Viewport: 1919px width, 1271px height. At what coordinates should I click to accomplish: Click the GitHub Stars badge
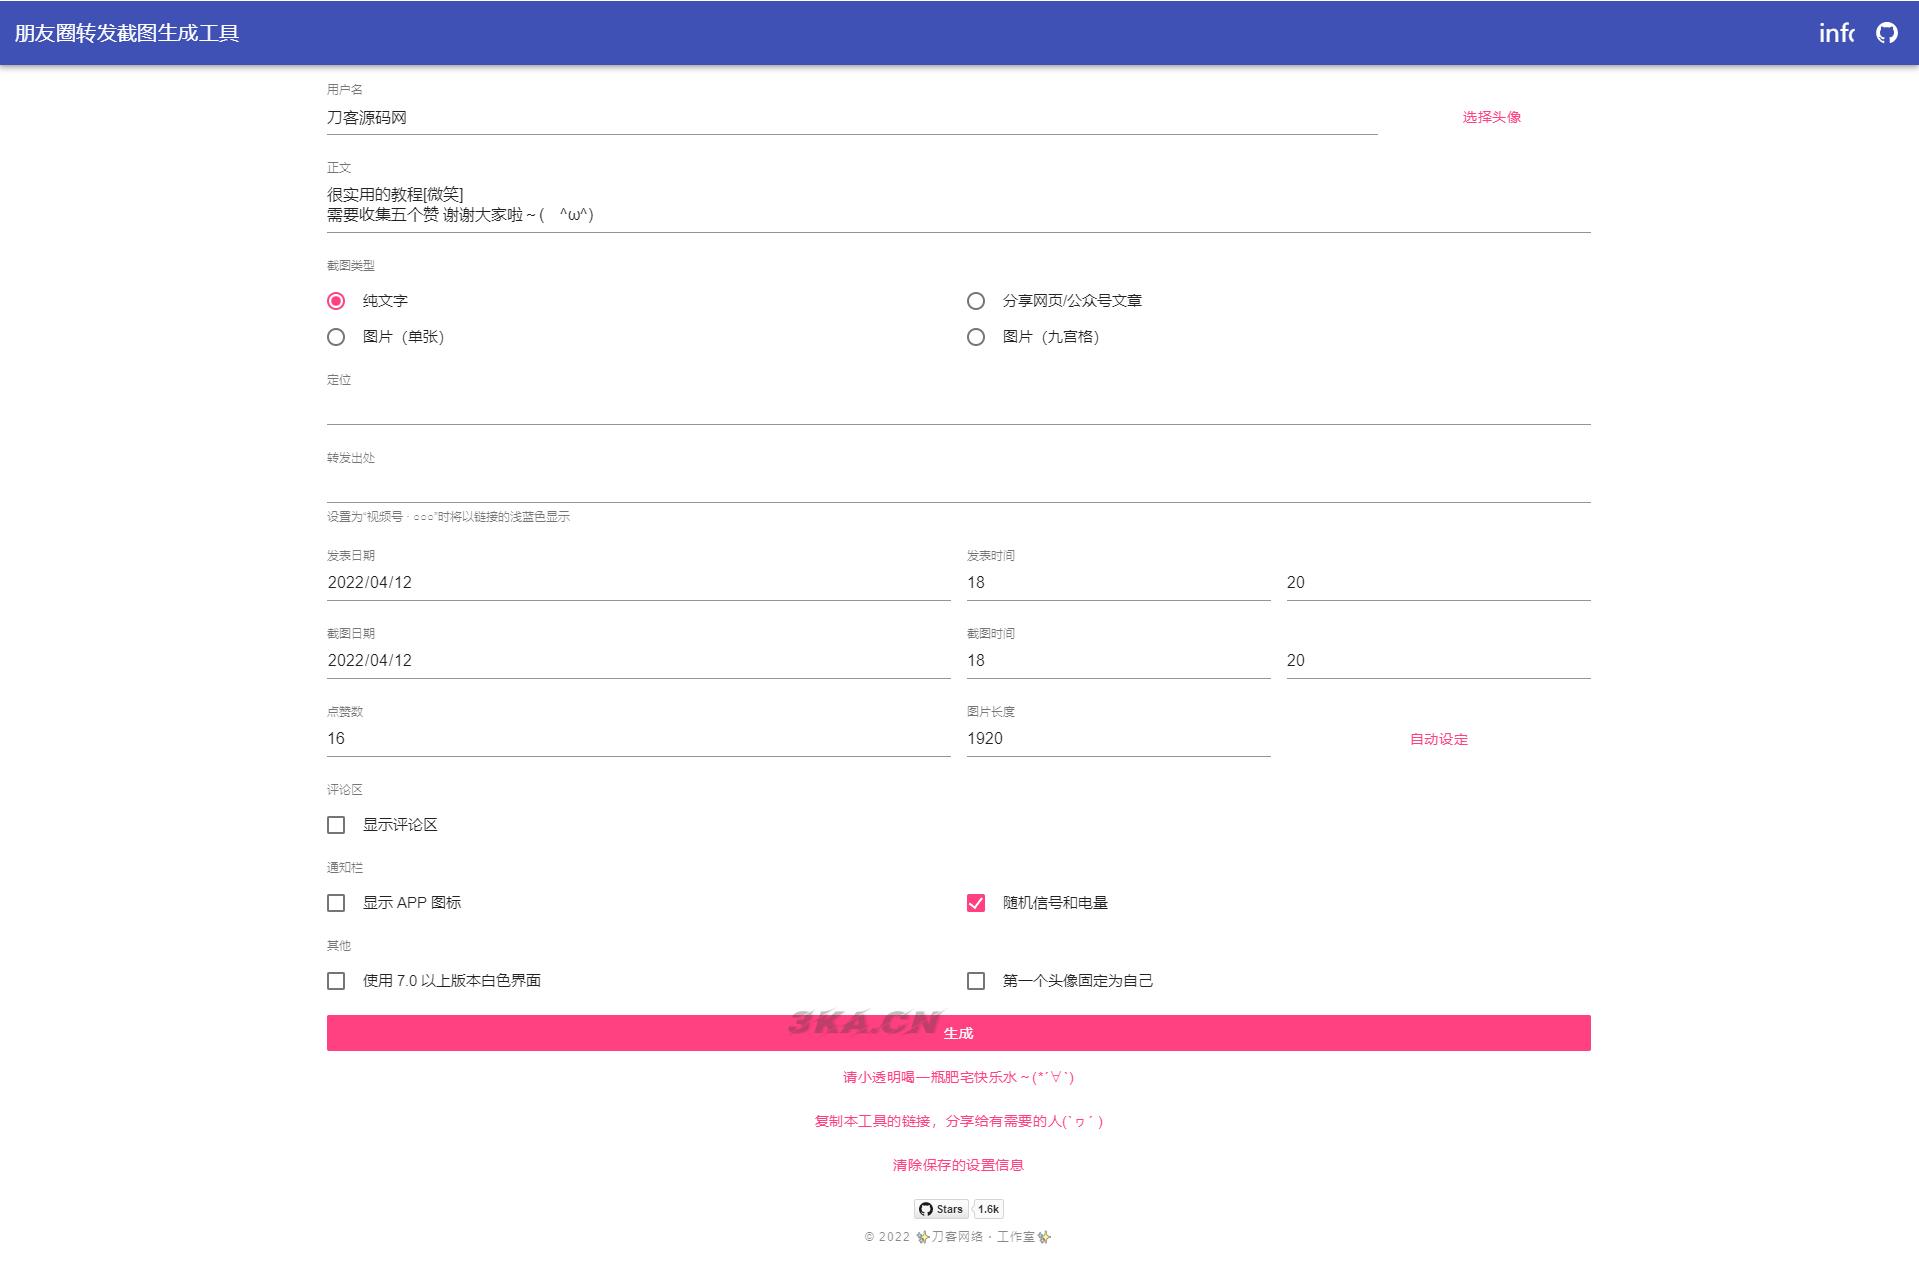941,1209
